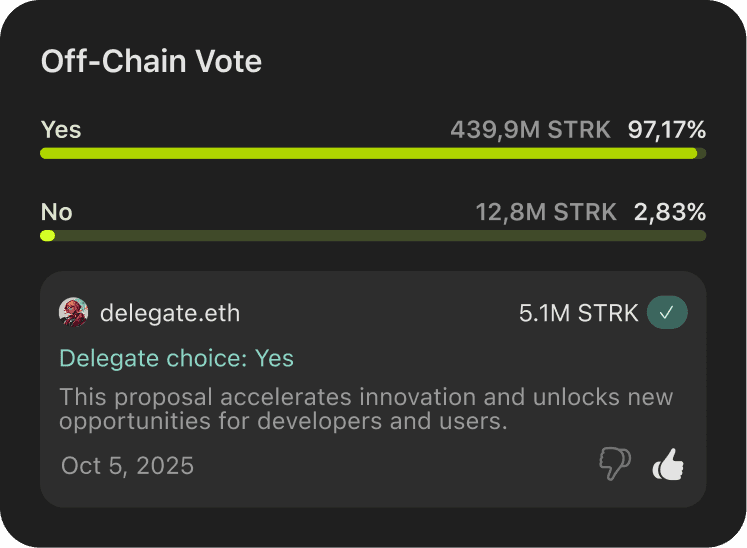
Task: Click the 97,17% percentage
Action: point(667,130)
